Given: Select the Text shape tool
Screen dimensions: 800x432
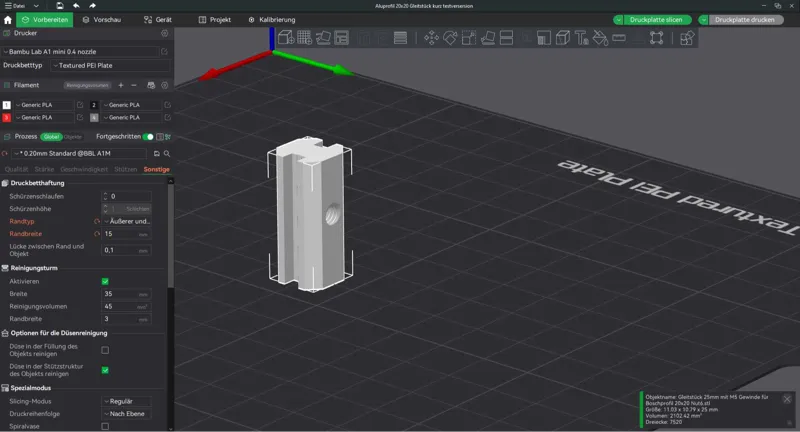Looking at the screenshot, I should point(582,38).
